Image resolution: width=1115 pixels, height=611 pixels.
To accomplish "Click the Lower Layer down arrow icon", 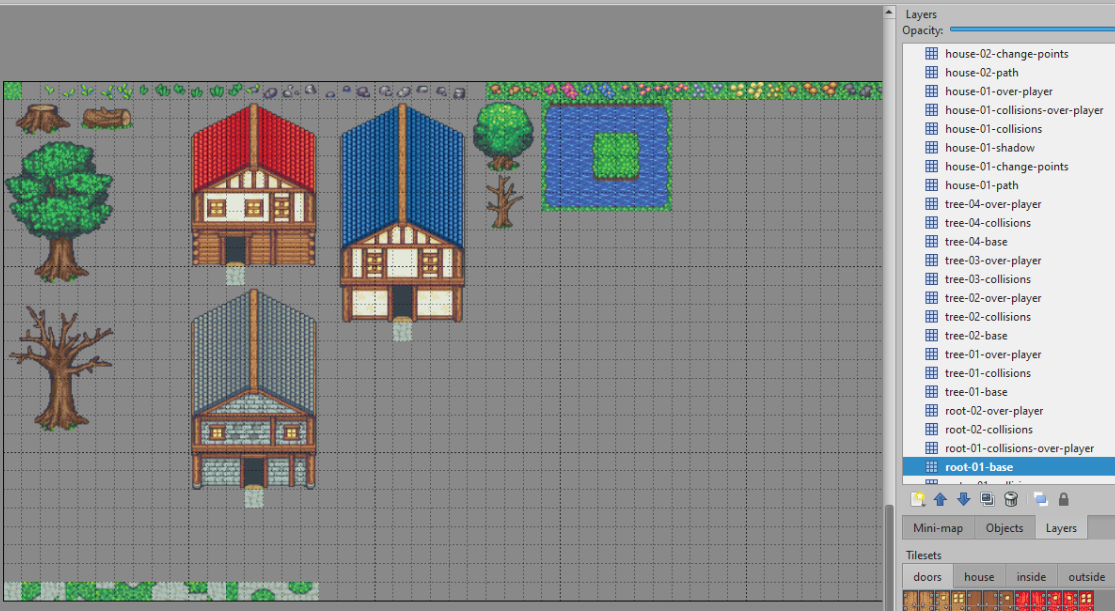I will click(963, 499).
